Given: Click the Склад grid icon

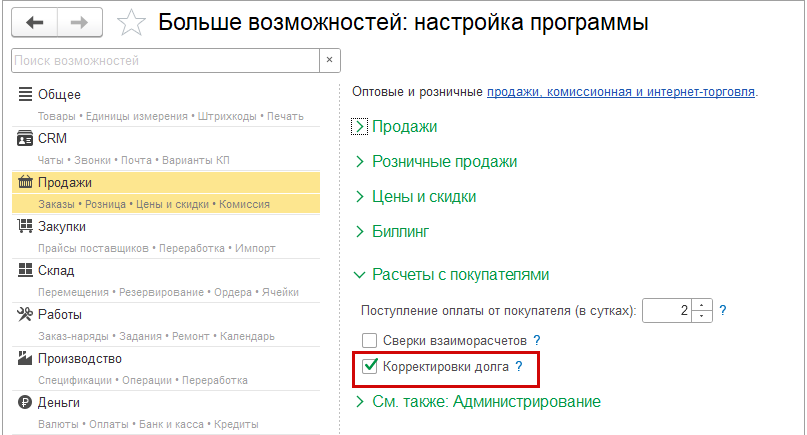Looking at the screenshot, I should [x=25, y=270].
